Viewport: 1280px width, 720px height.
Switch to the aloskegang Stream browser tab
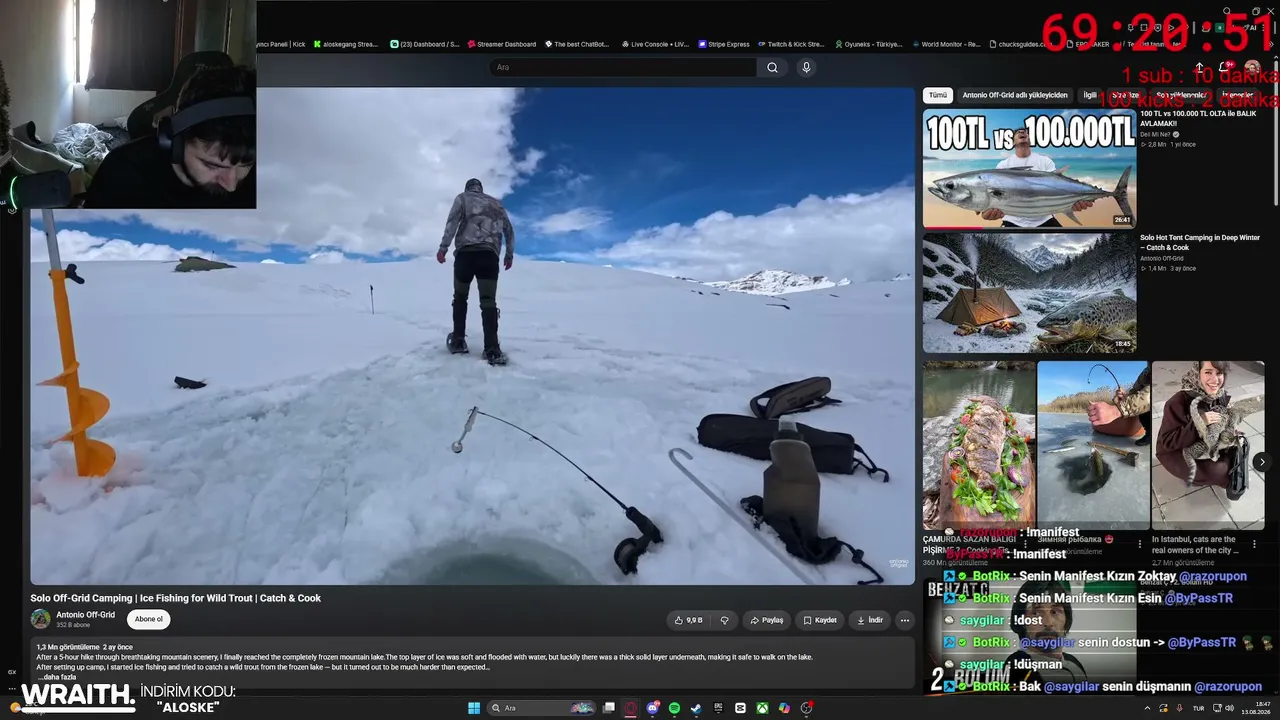(x=345, y=44)
